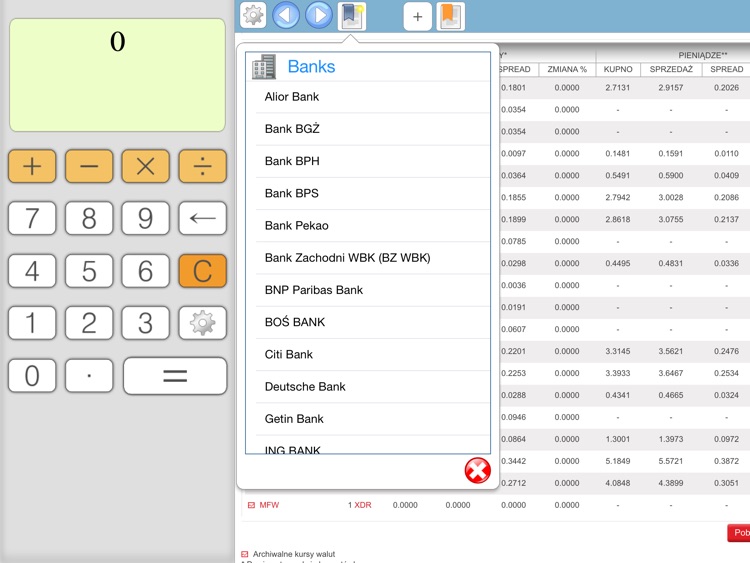This screenshot has height=563, width=750.
Task: Tap calculator digit 2
Action: 89,323
